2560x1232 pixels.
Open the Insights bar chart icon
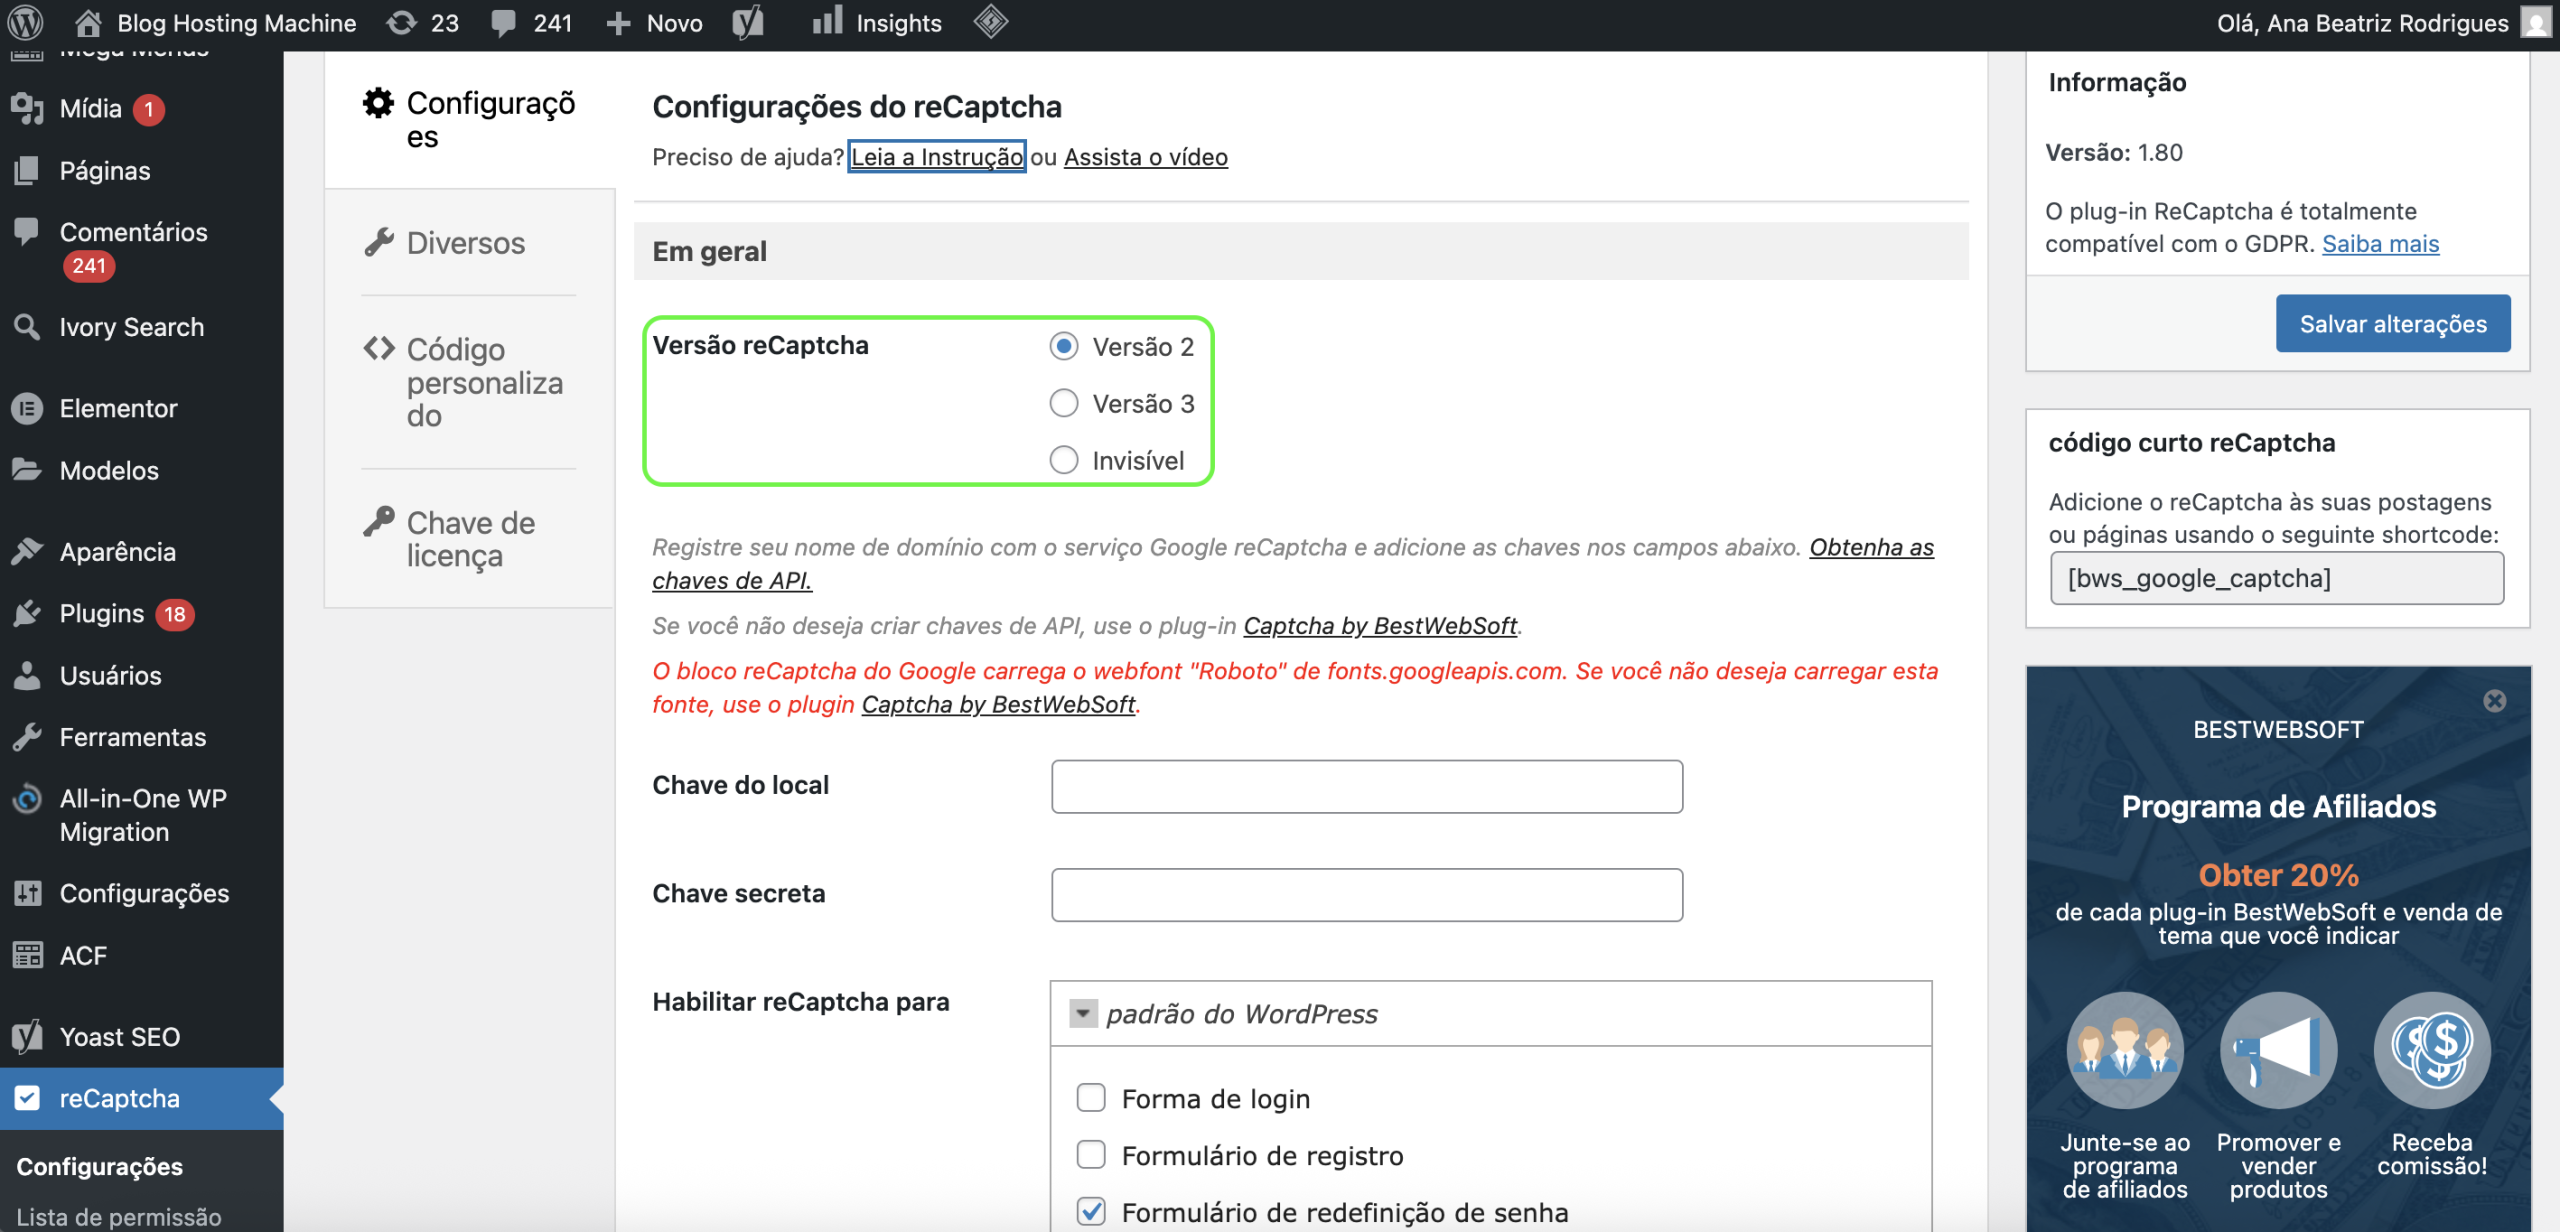point(827,21)
